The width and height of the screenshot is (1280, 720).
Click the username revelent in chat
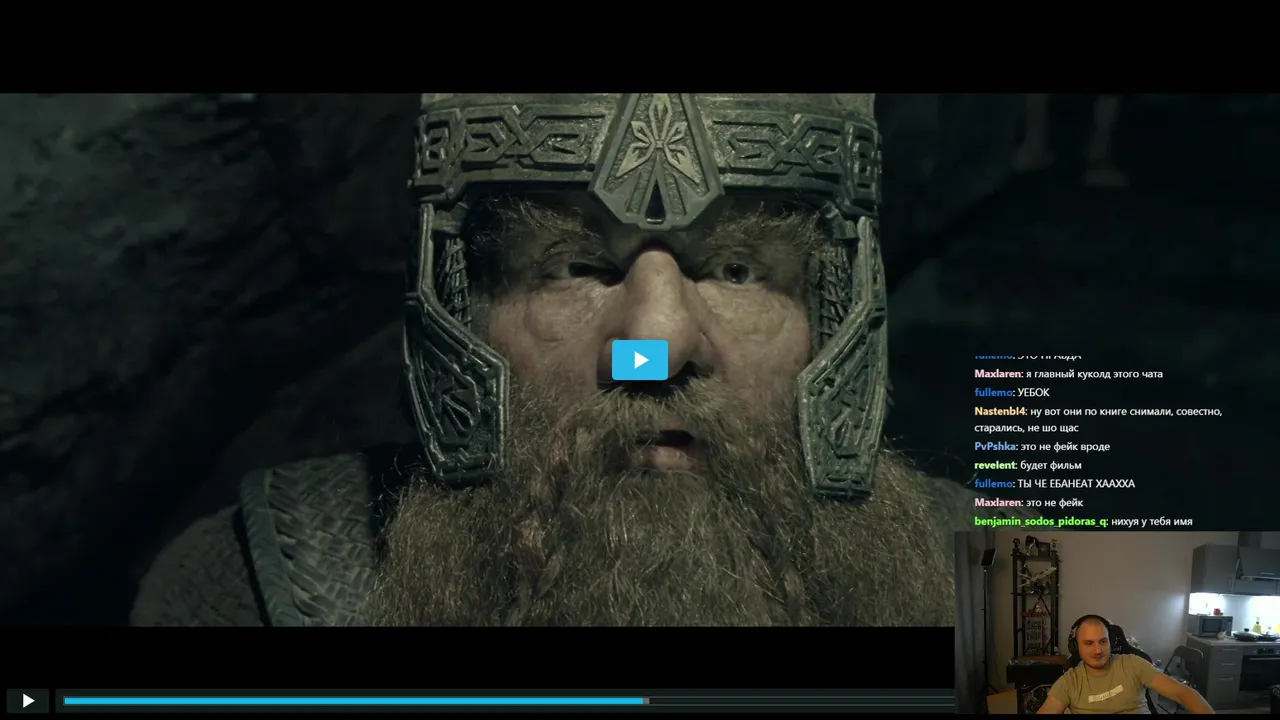click(x=995, y=465)
